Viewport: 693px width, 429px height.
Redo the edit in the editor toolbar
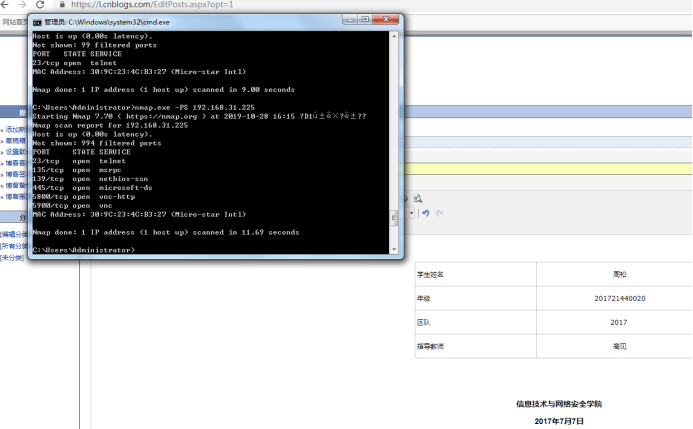(x=439, y=213)
